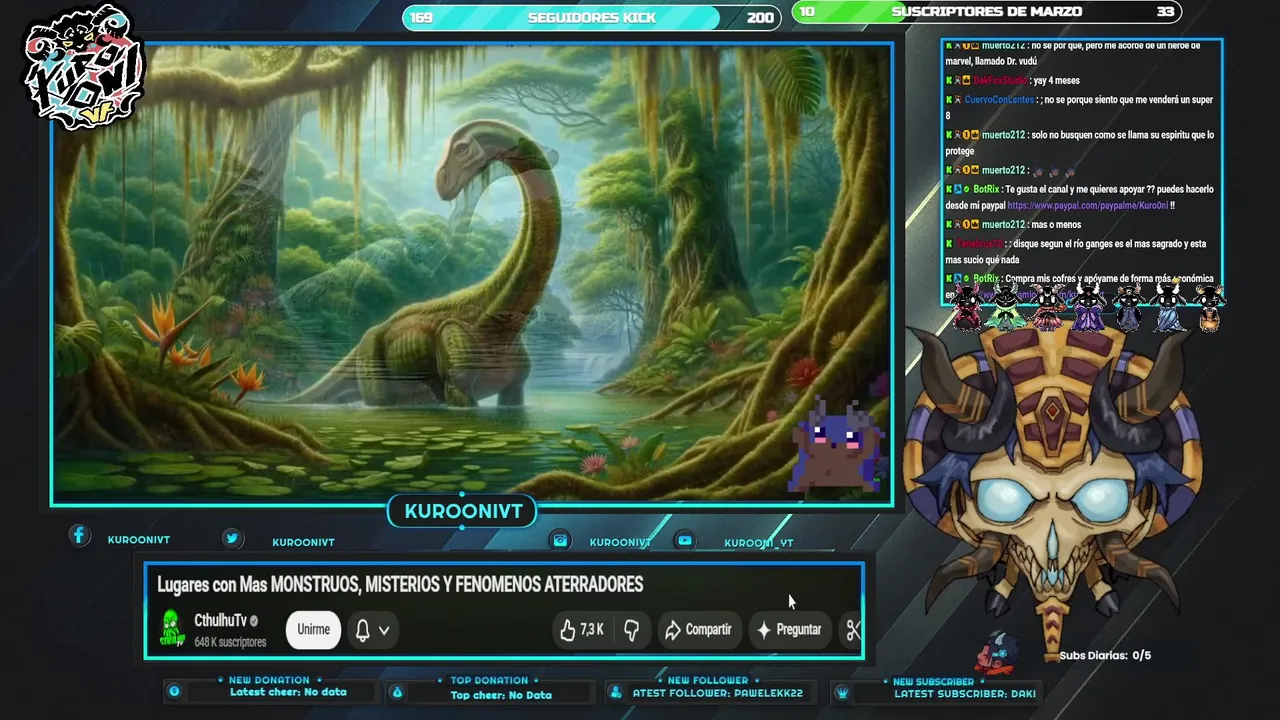The image size is (1280, 720).
Task: Click the chat message about río Ganges
Action: coord(1076,251)
